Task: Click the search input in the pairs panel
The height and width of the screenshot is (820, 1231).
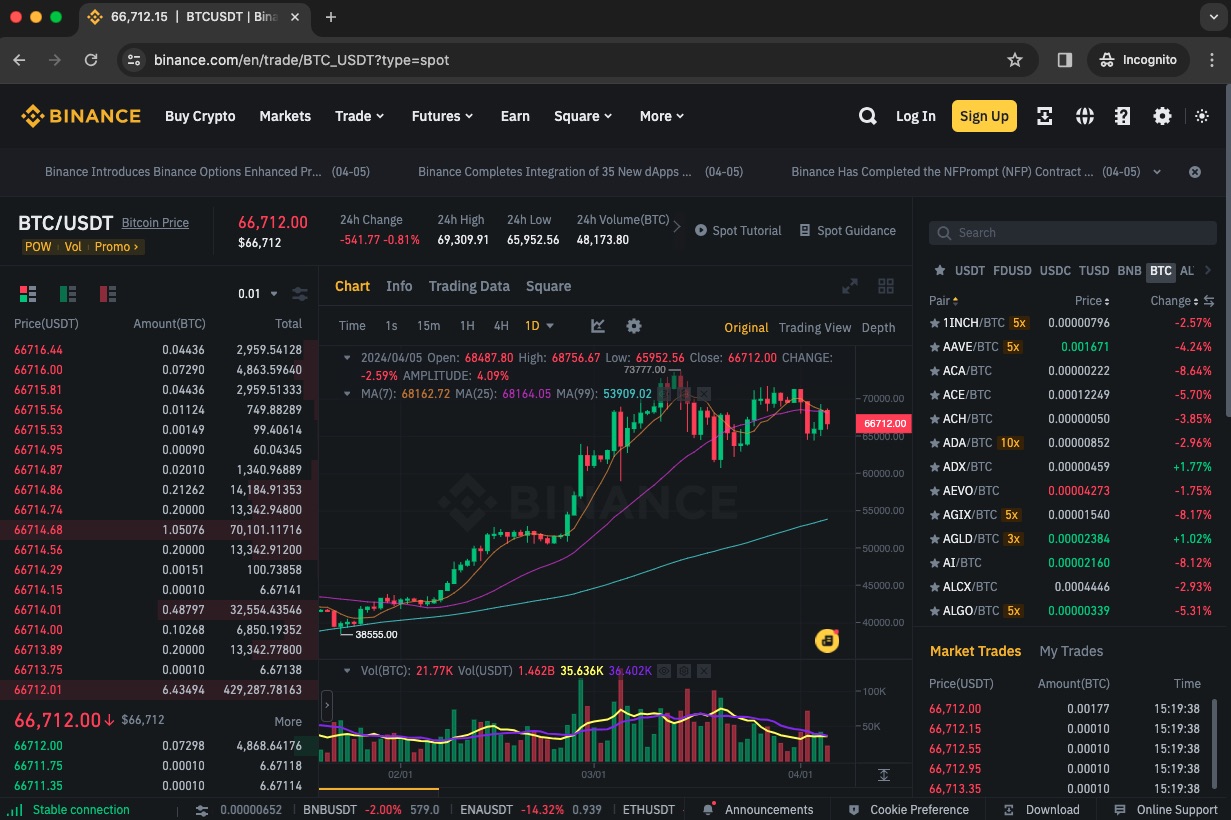Action: pos(1072,233)
